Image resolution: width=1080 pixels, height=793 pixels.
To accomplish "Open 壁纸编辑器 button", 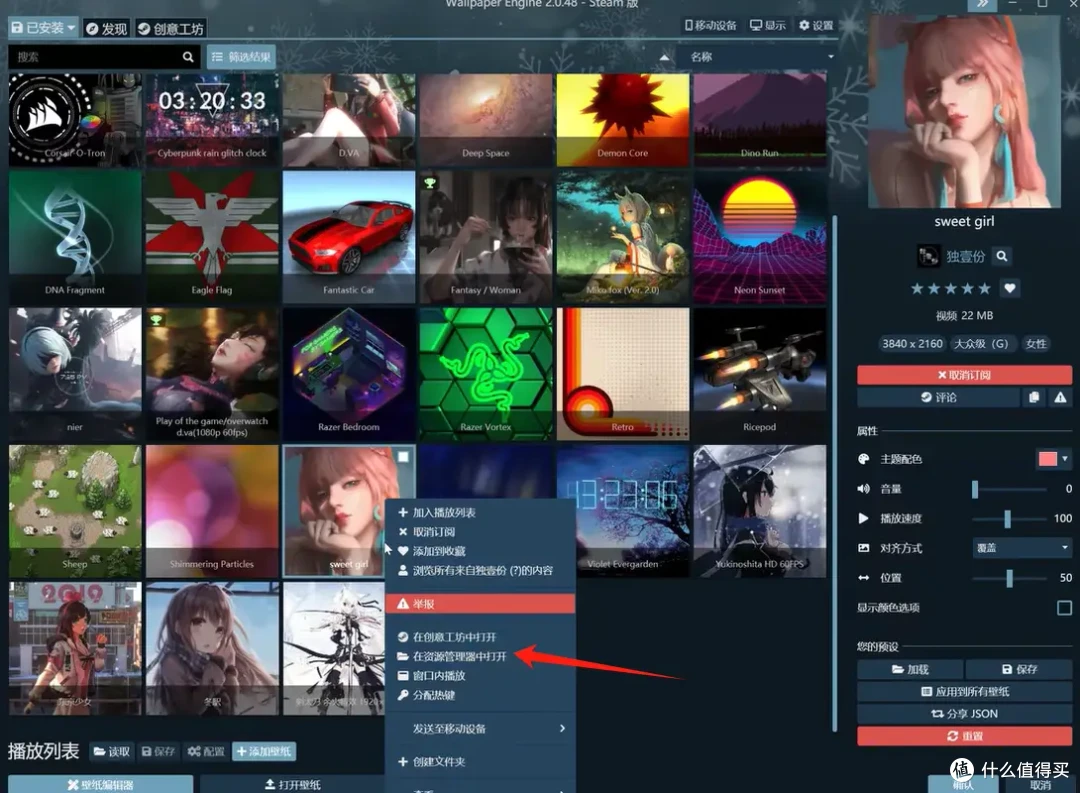I will click(x=101, y=784).
